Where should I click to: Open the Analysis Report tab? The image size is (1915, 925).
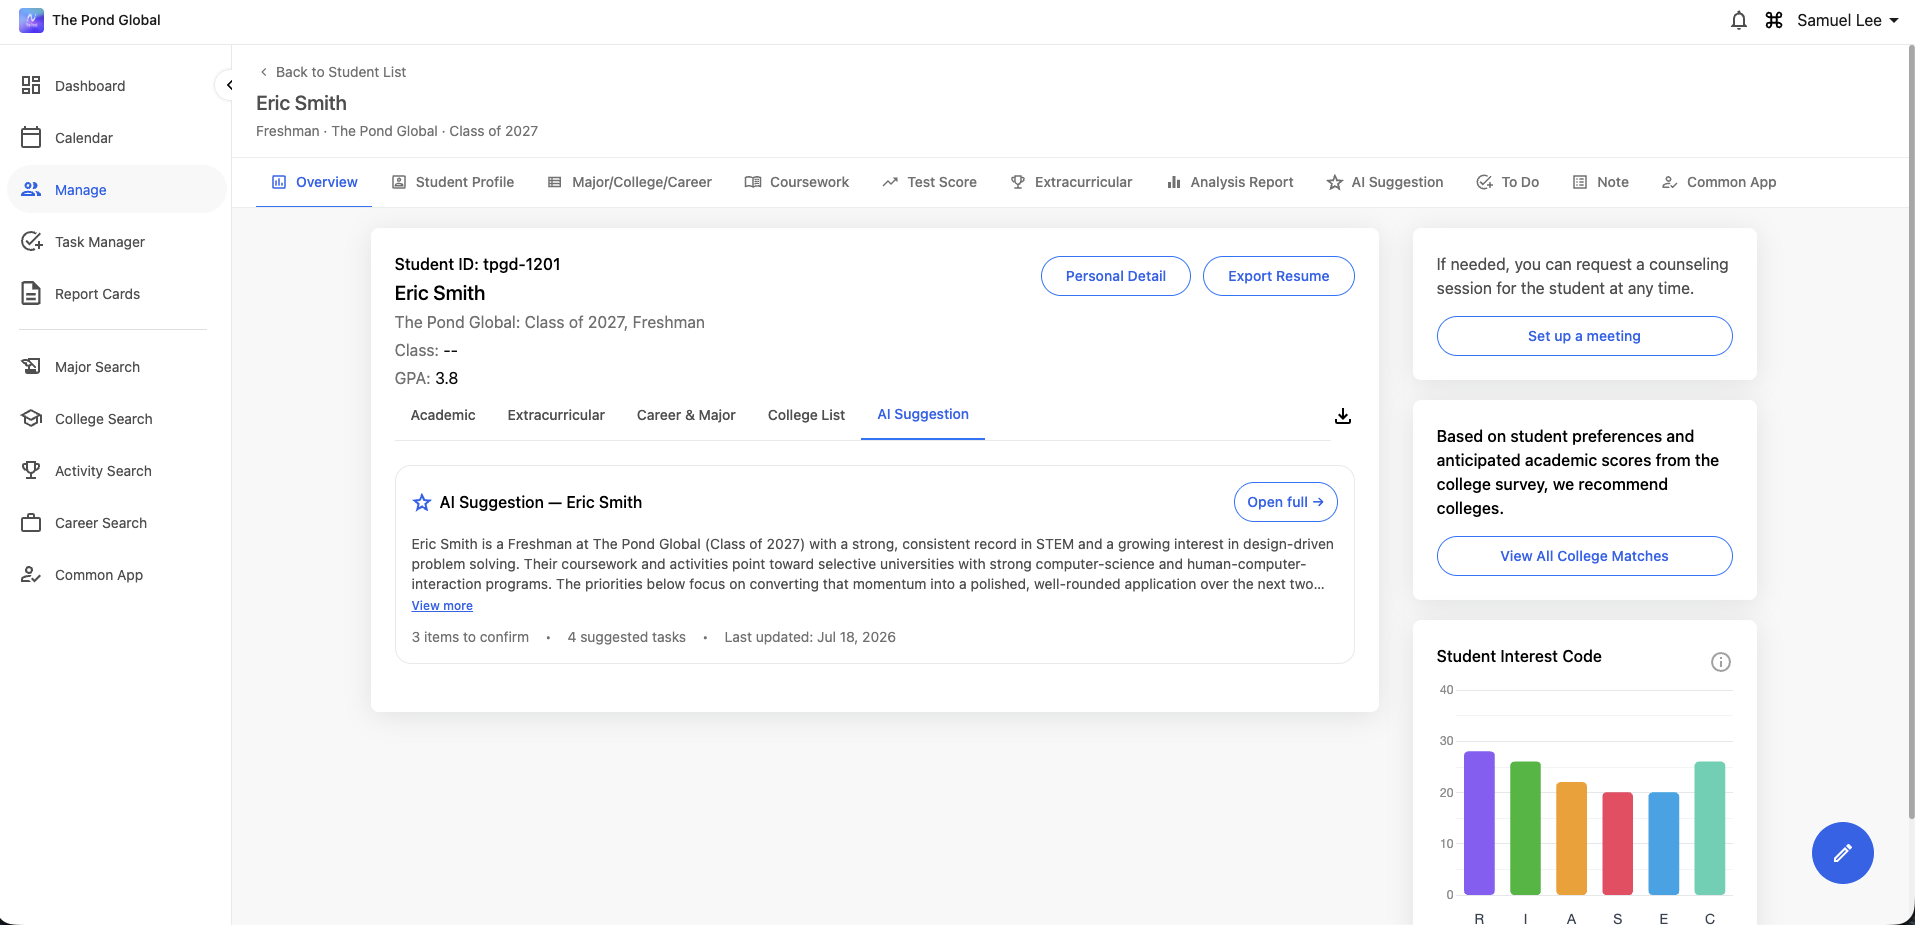pos(1230,182)
